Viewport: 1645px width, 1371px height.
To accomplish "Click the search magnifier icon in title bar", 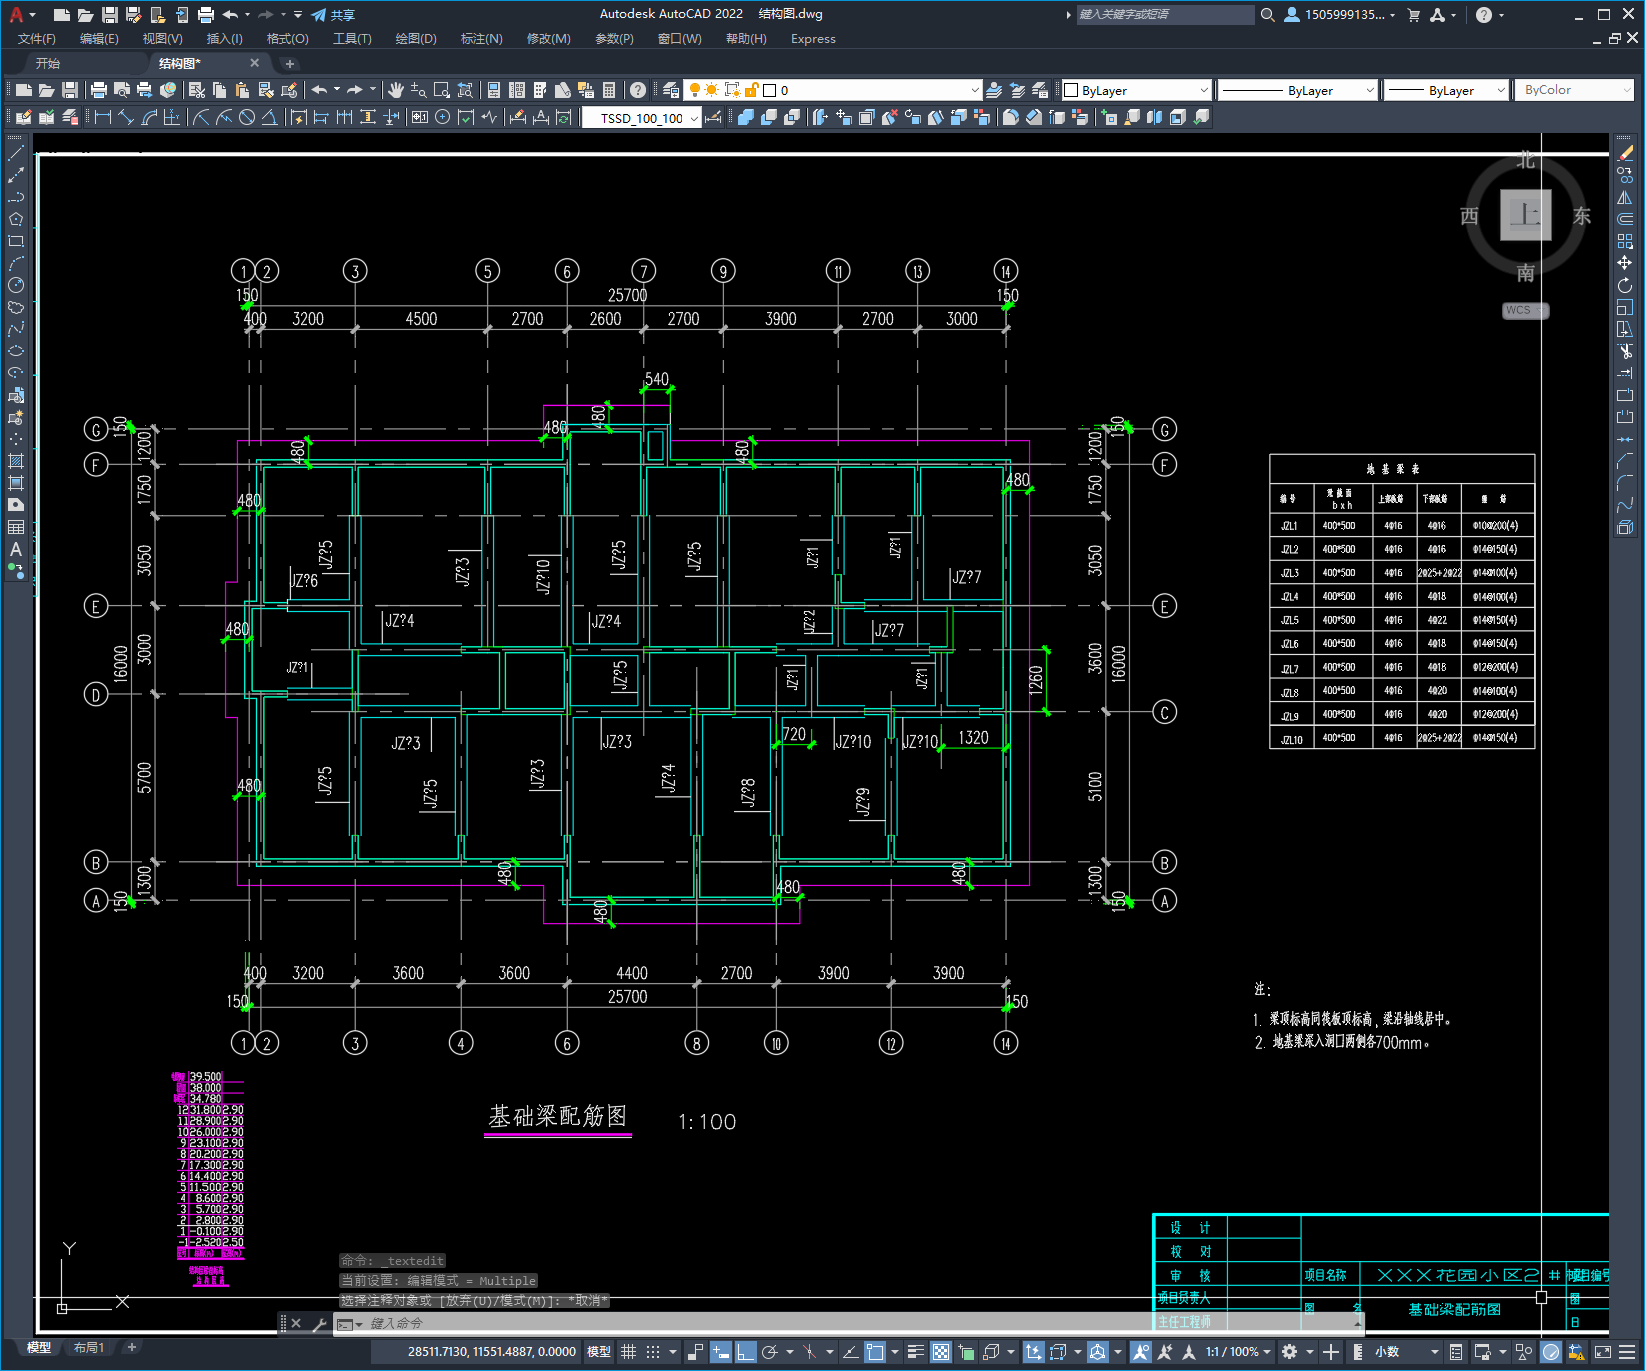I will click(x=1268, y=14).
